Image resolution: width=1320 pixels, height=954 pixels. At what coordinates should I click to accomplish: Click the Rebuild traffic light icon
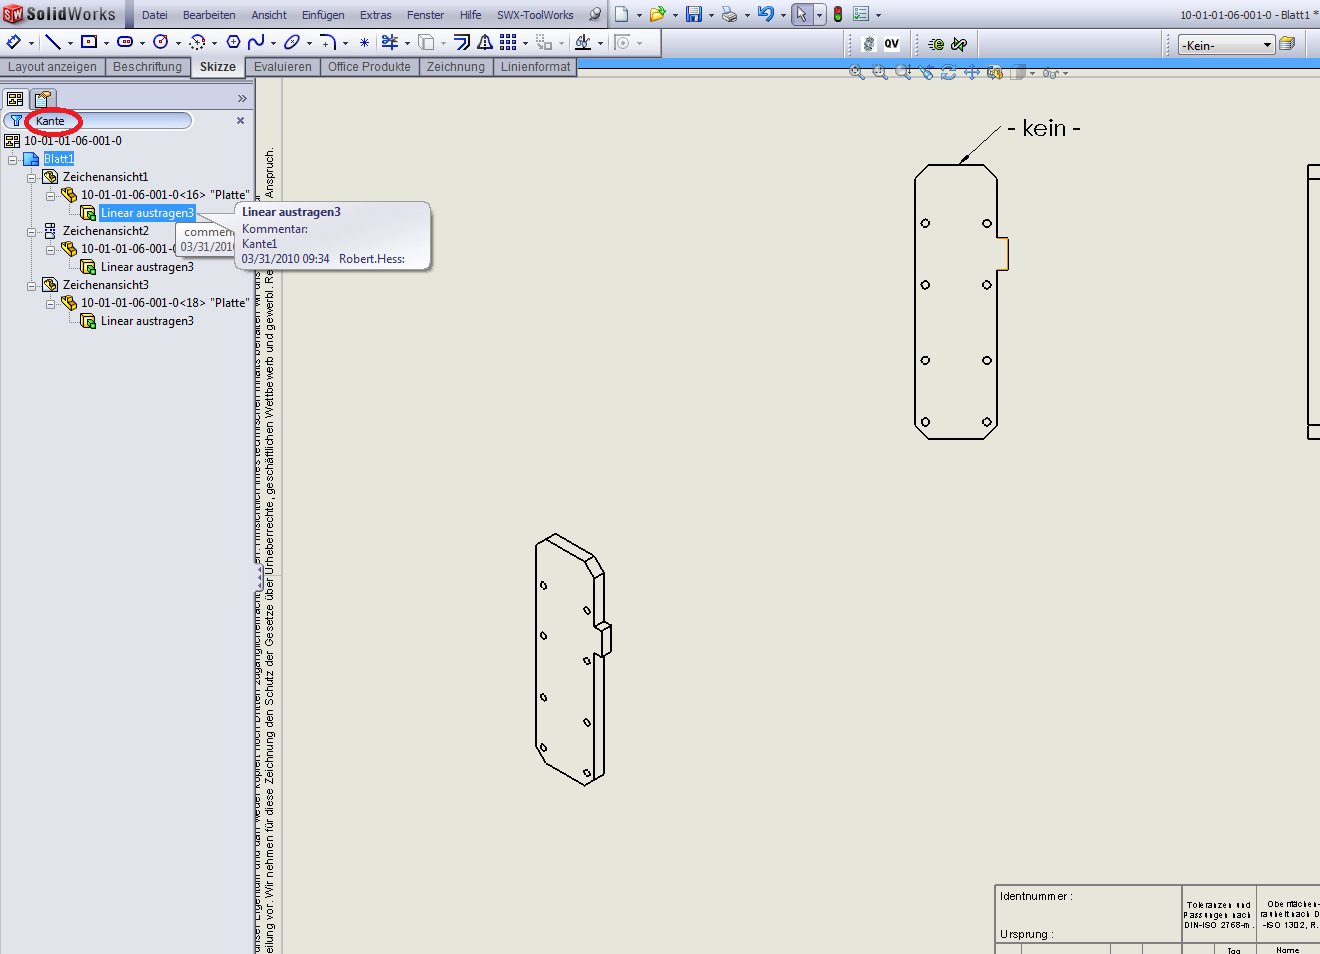coord(838,14)
